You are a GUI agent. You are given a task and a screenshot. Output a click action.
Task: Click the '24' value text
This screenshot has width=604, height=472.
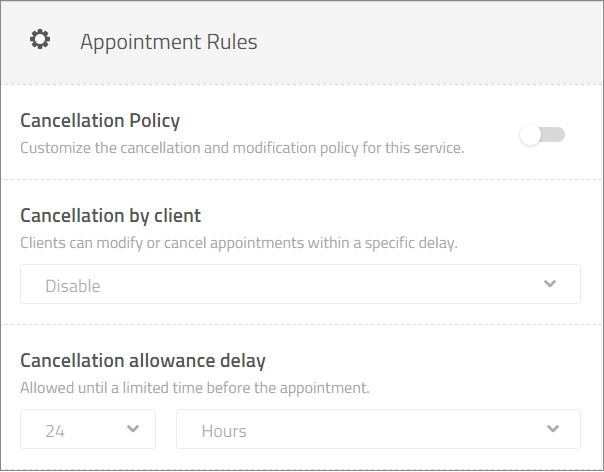[55, 431]
